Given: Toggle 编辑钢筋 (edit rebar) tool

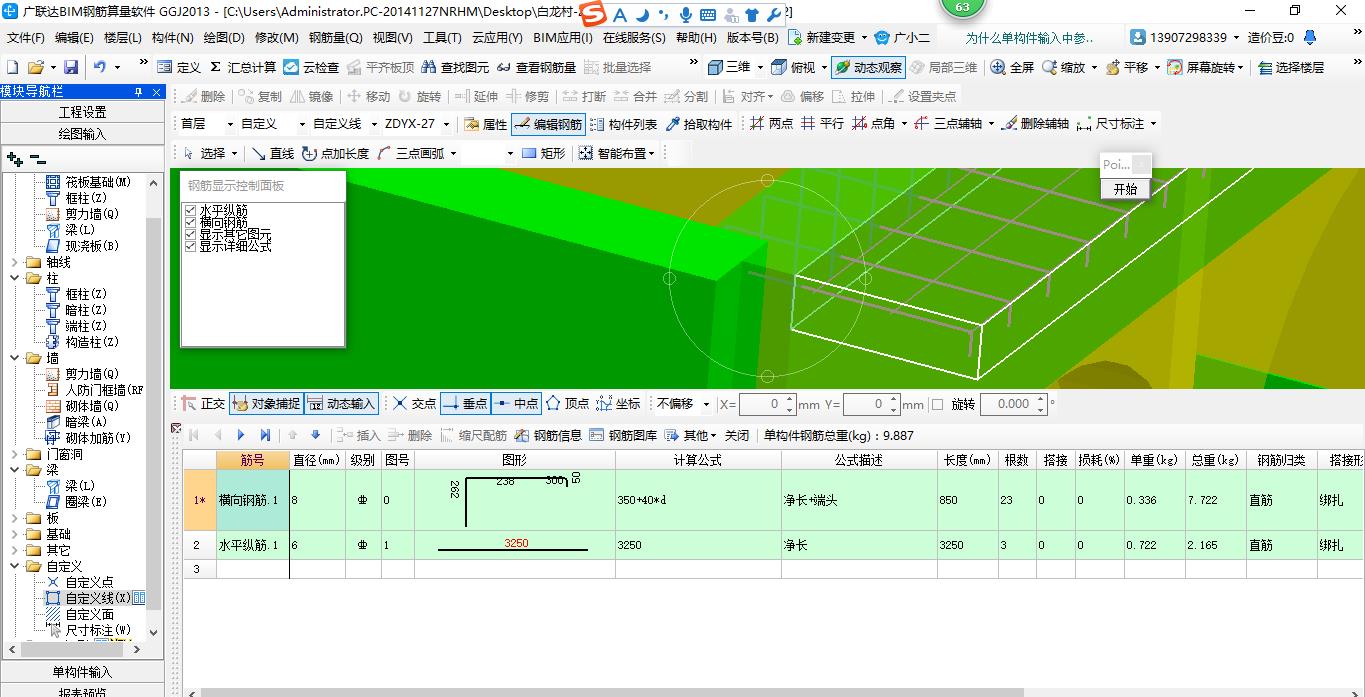Looking at the screenshot, I should pos(547,124).
